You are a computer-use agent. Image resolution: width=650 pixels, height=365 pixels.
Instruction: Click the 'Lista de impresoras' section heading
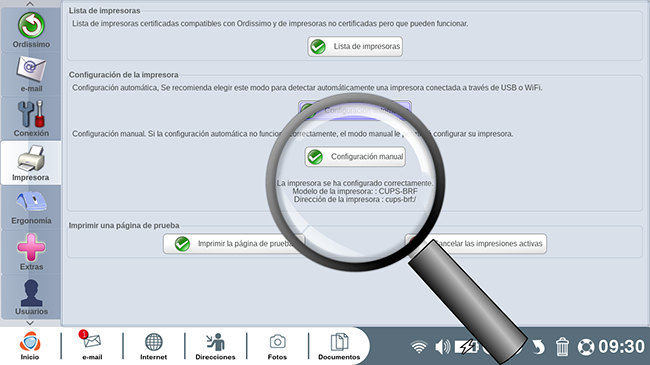coord(104,11)
